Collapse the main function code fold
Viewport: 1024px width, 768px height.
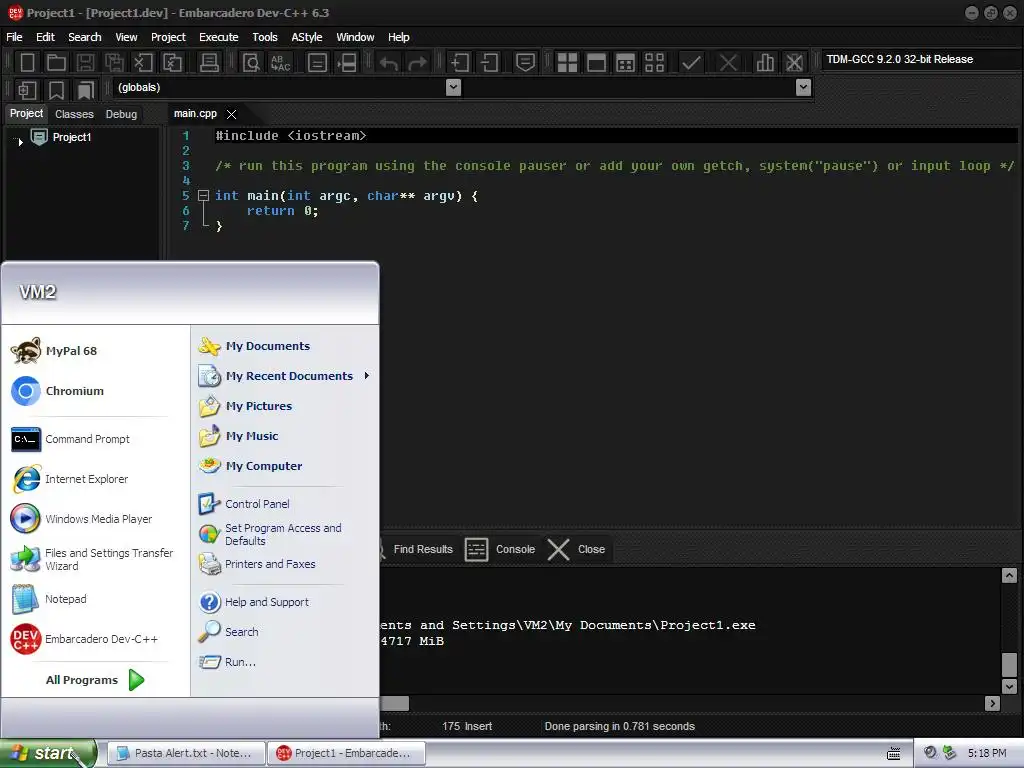[203, 195]
